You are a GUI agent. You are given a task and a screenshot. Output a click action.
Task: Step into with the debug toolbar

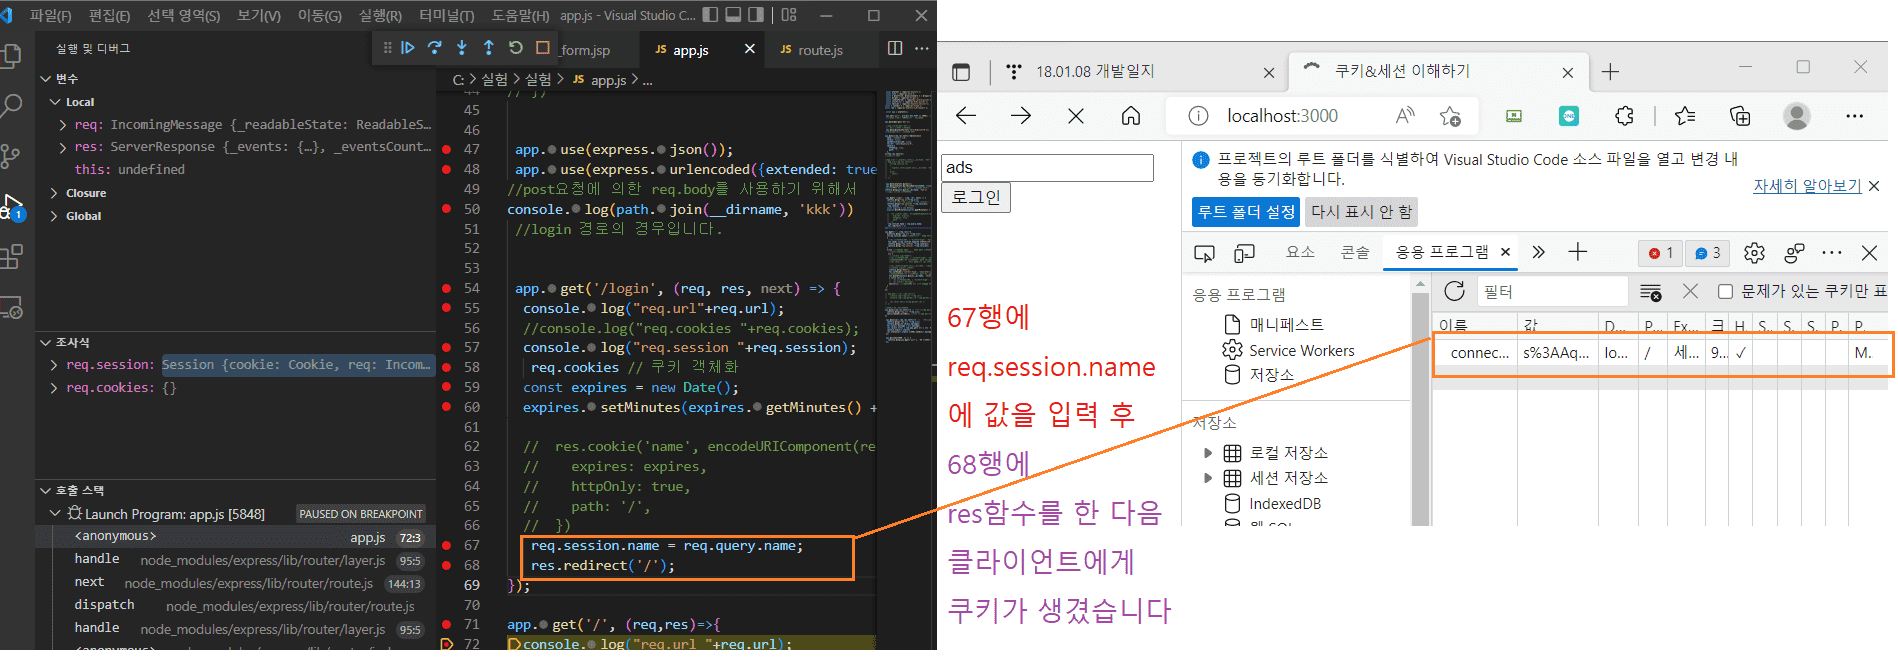(x=462, y=47)
